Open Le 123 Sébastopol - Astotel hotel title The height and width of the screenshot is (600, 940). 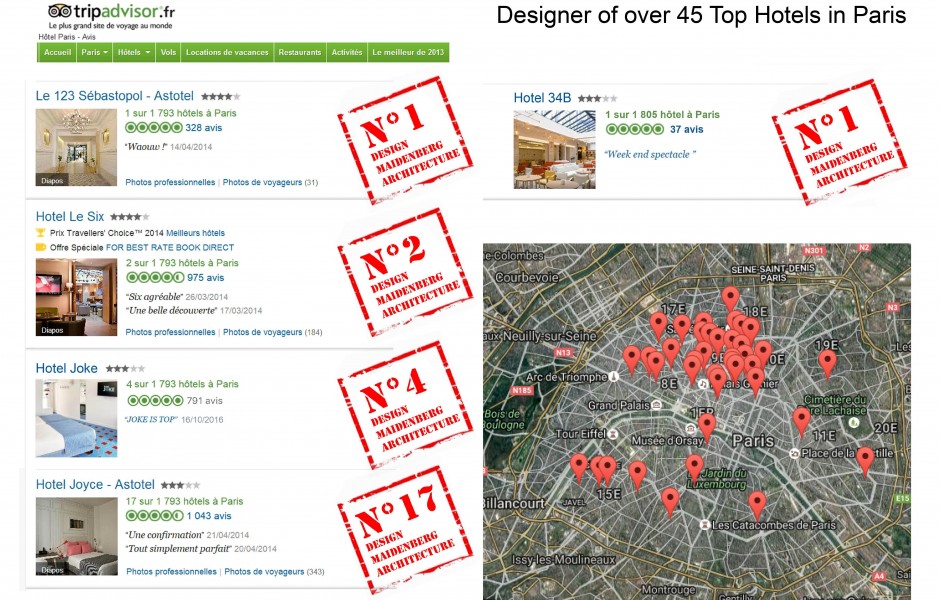pyautogui.click(x=115, y=96)
